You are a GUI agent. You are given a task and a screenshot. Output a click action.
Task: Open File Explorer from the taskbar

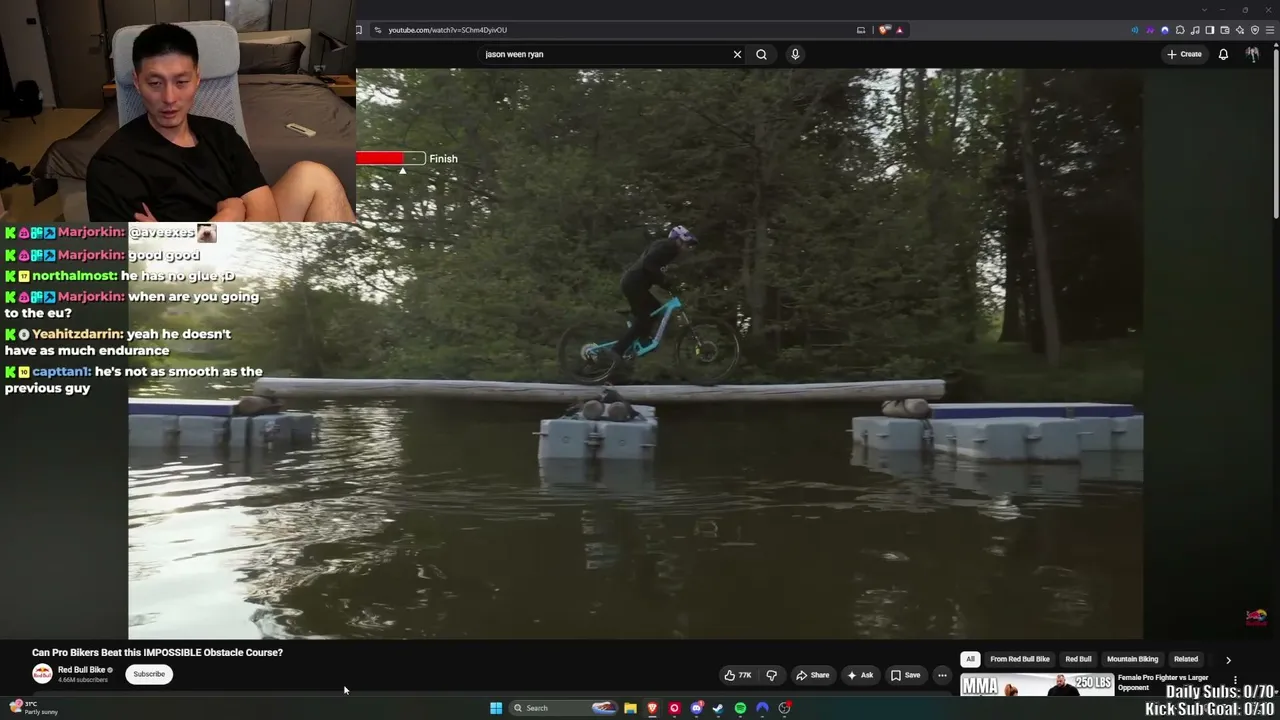tap(630, 708)
